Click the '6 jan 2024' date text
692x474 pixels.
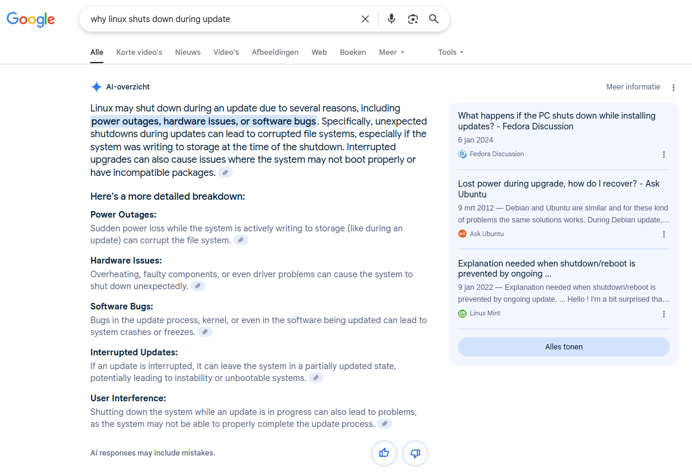pyautogui.click(x=475, y=140)
